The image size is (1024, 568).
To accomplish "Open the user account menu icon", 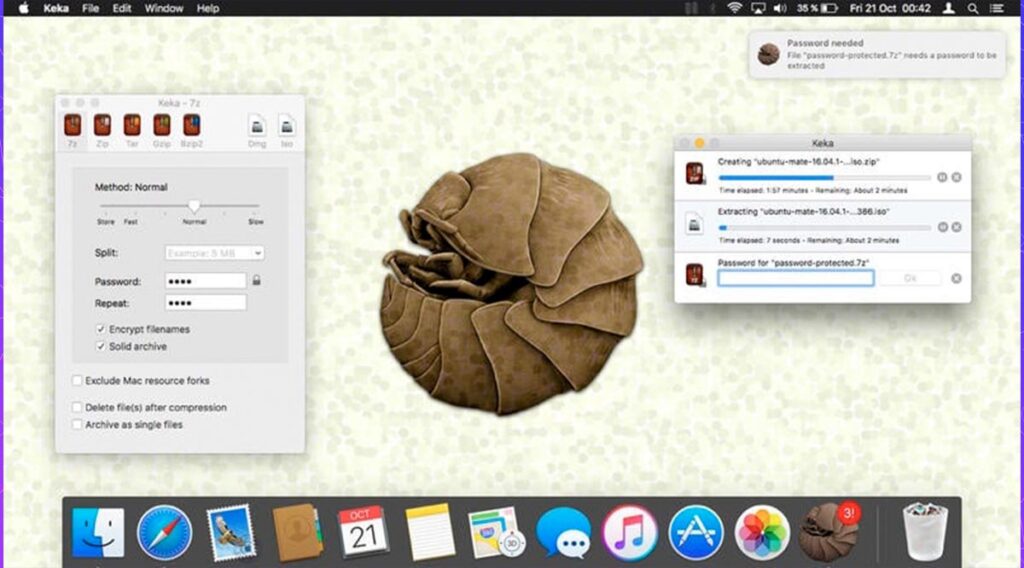I will (x=949, y=8).
